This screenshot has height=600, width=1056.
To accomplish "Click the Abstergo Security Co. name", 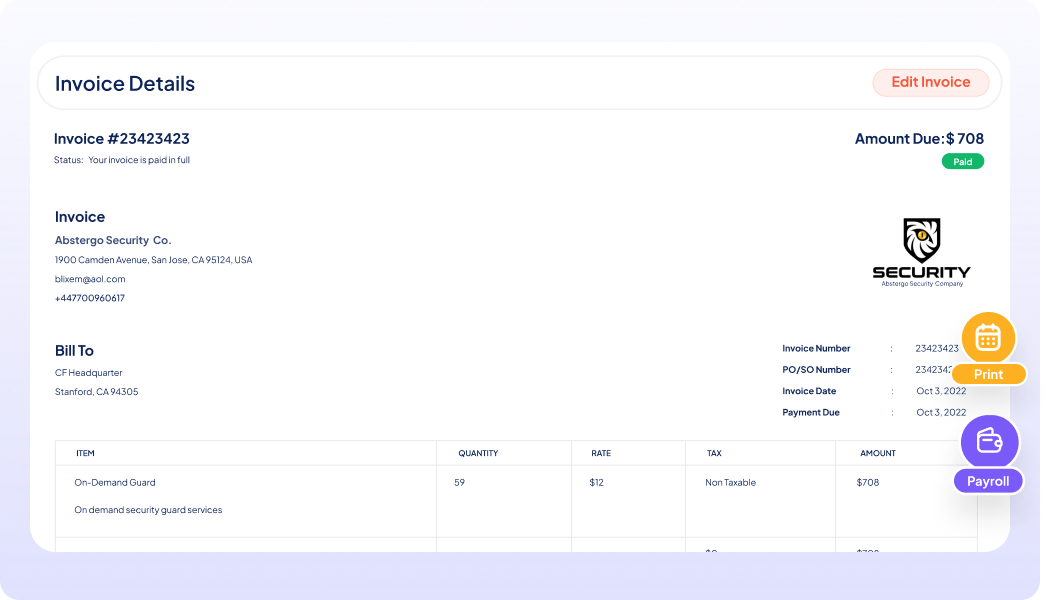I will [x=113, y=240].
